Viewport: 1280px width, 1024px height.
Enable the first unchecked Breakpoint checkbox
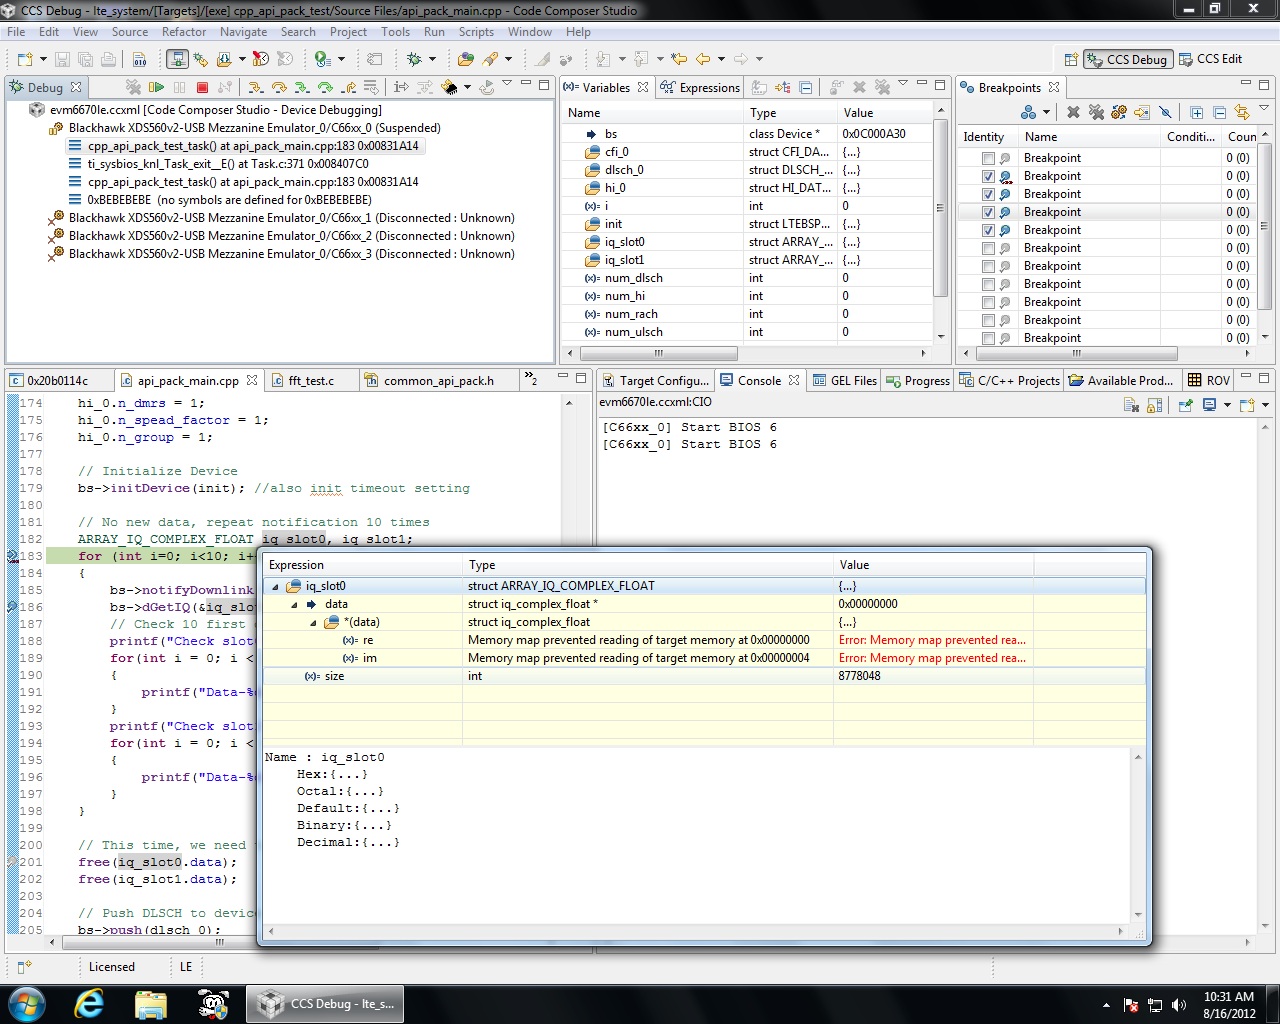click(988, 158)
